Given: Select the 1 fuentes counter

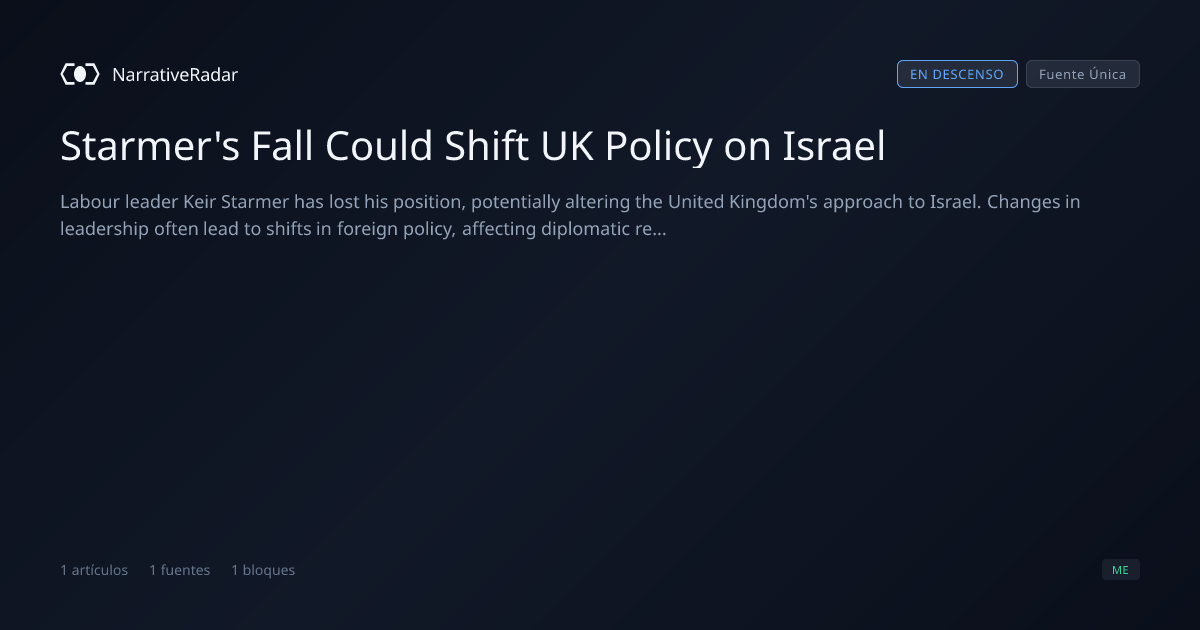Looking at the screenshot, I should click(180, 570).
